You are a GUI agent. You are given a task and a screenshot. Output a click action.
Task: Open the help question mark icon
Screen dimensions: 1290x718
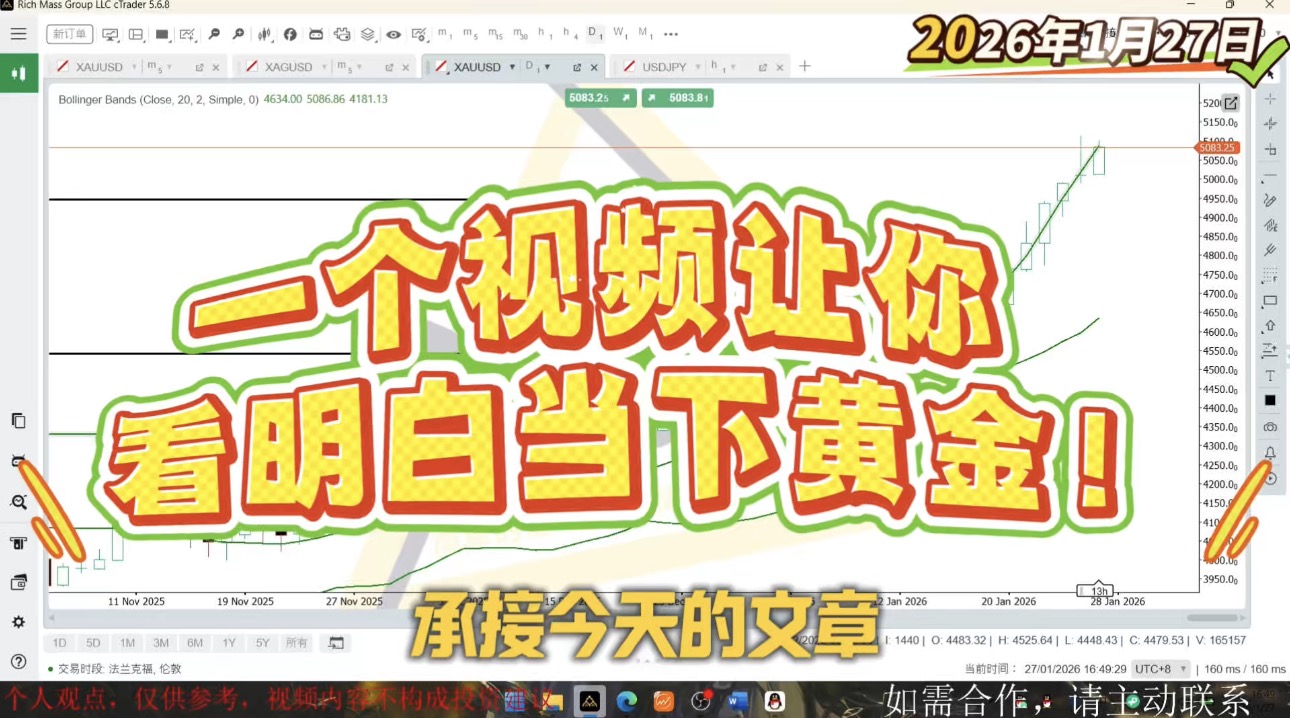click(18, 661)
